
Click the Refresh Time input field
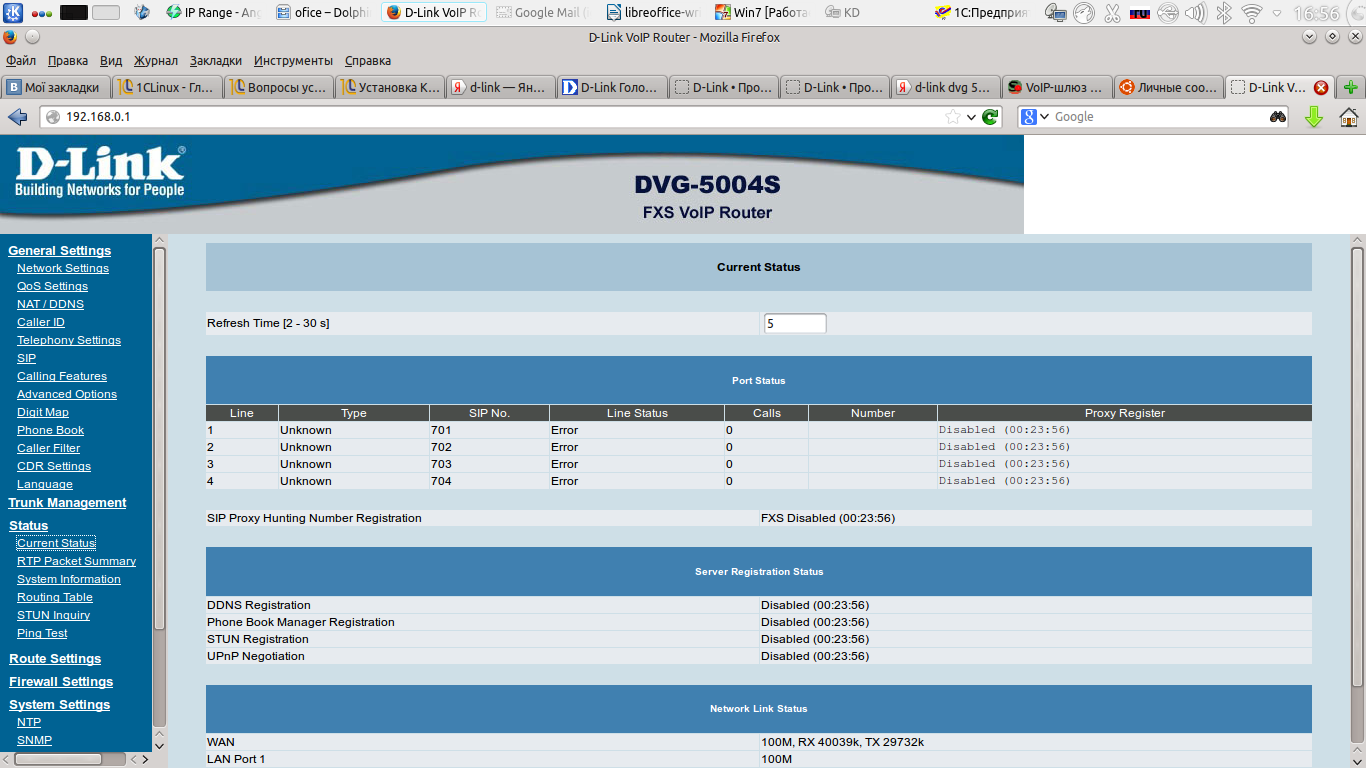[x=795, y=324]
